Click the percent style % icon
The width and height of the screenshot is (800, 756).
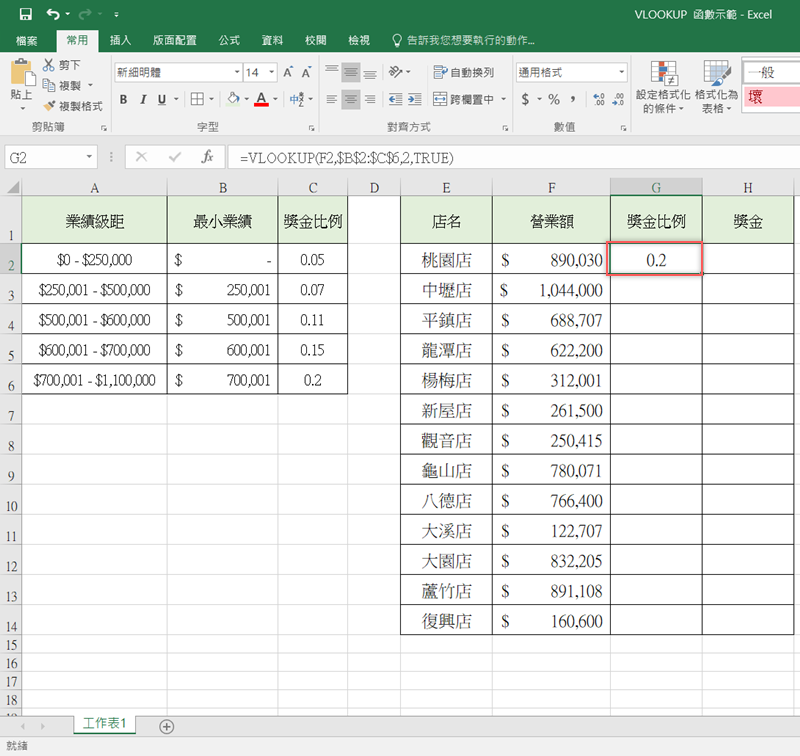tap(553, 99)
